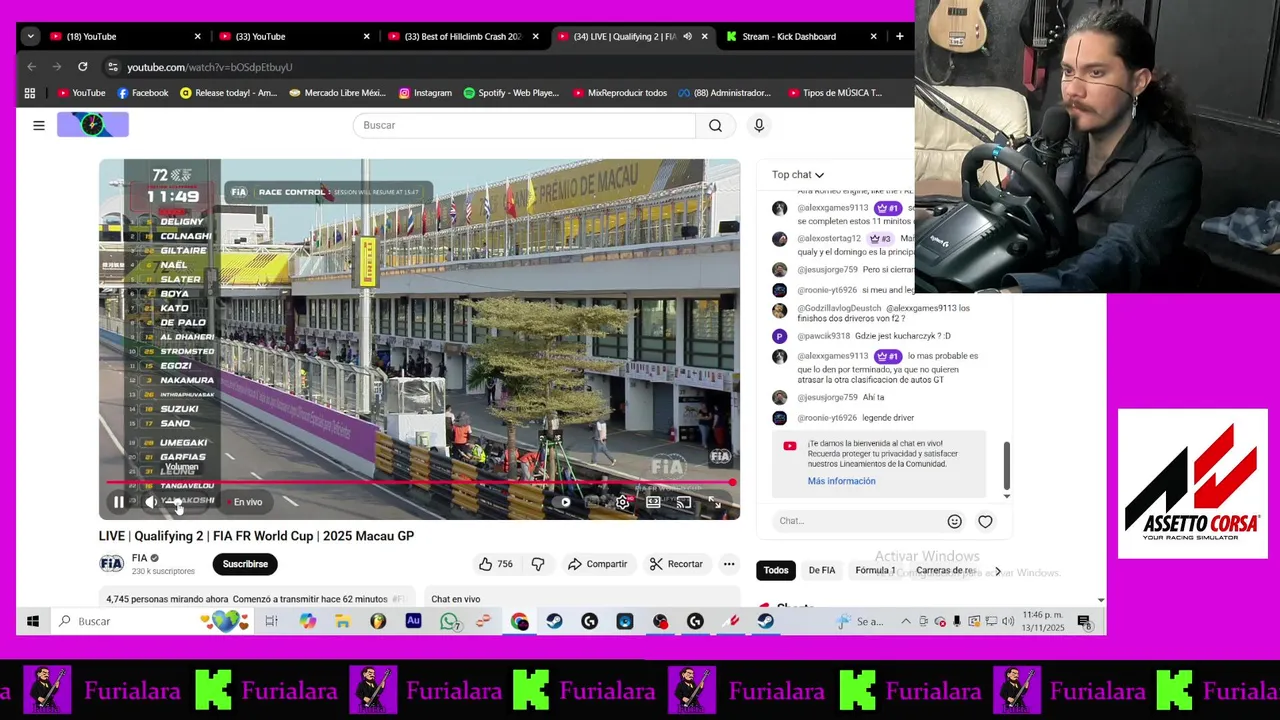Click the browser address bar URL
1280x720 pixels.
click(x=210, y=67)
